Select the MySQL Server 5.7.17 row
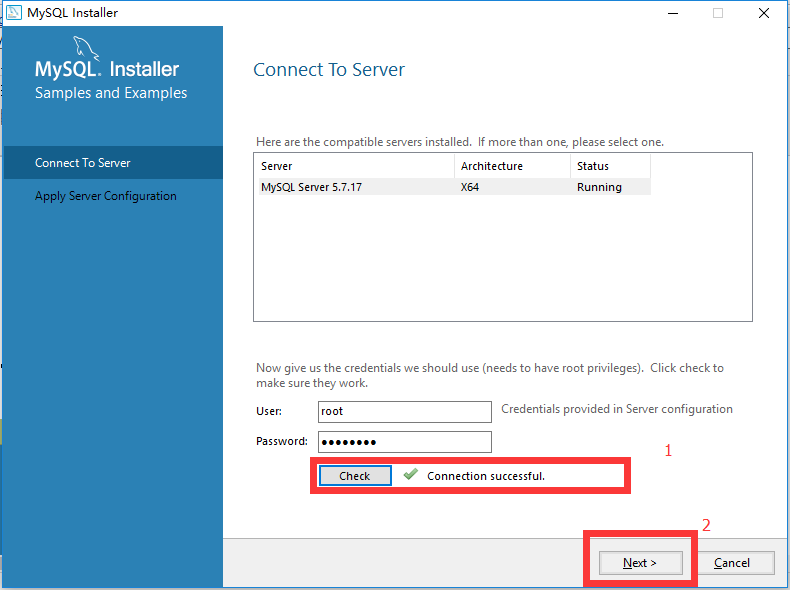The image size is (790, 590). coord(454,187)
